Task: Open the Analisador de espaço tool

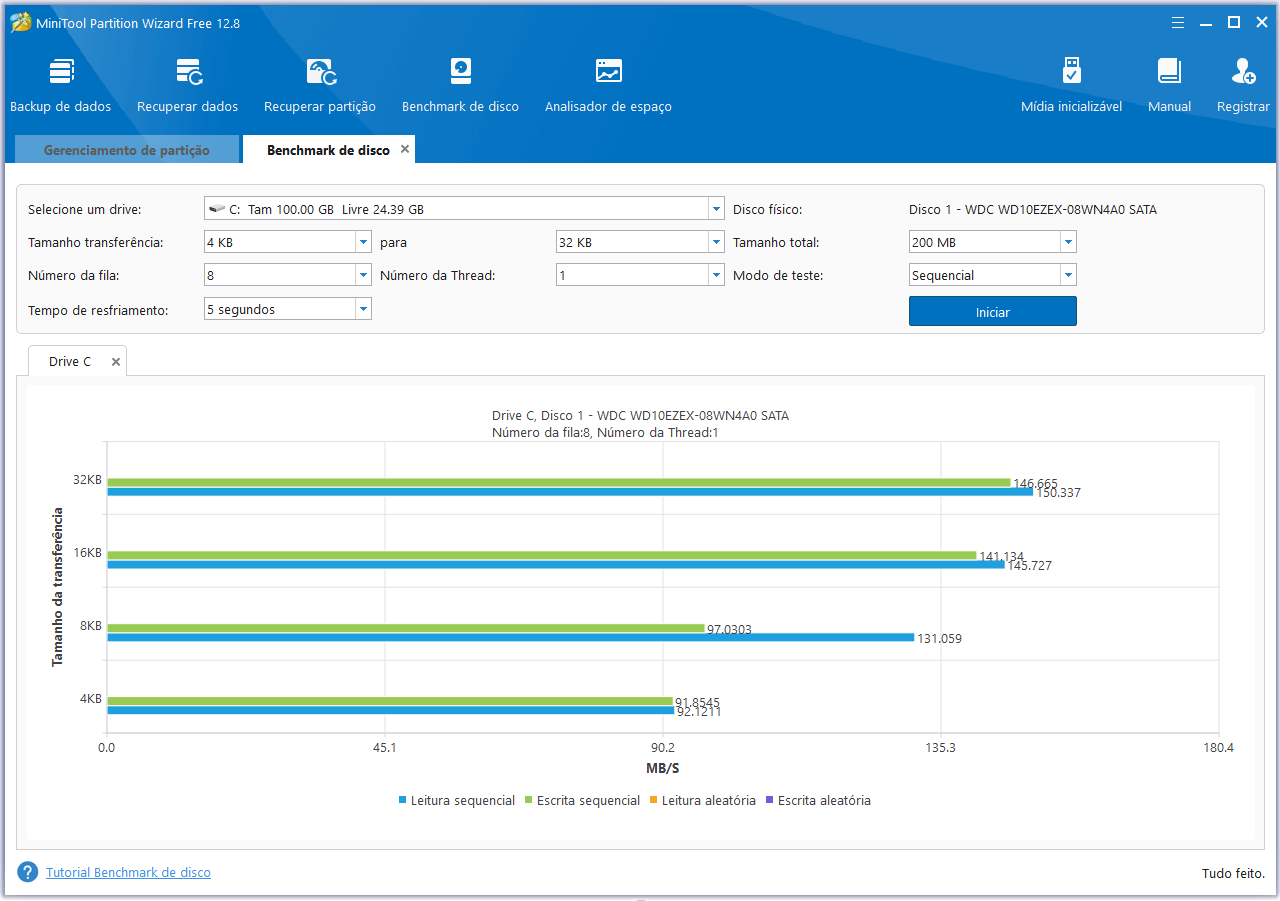Action: tap(608, 72)
